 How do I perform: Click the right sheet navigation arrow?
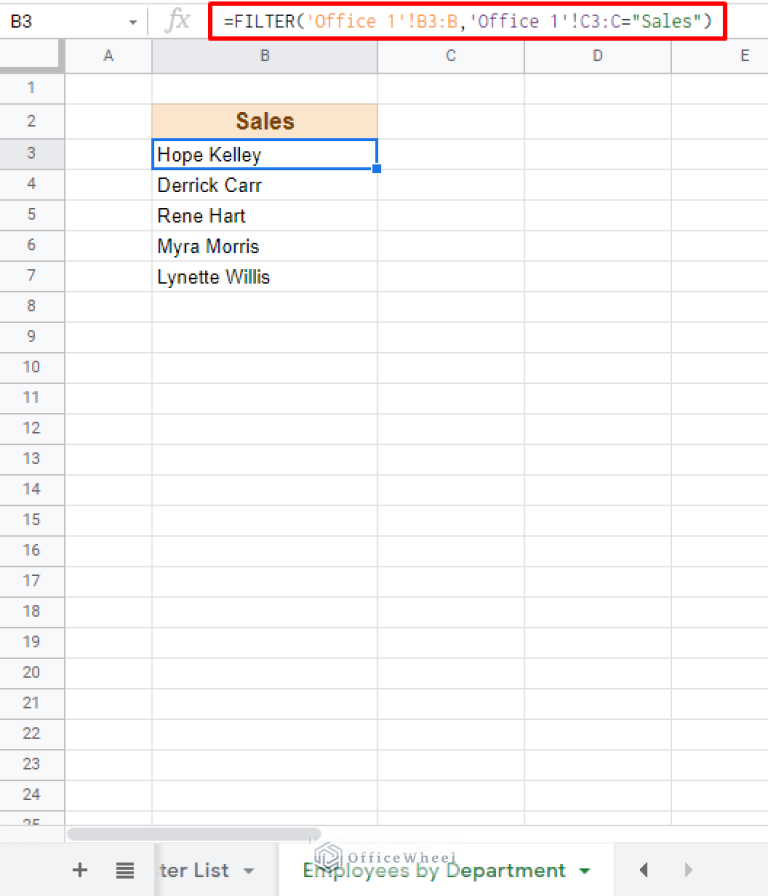pos(688,870)
